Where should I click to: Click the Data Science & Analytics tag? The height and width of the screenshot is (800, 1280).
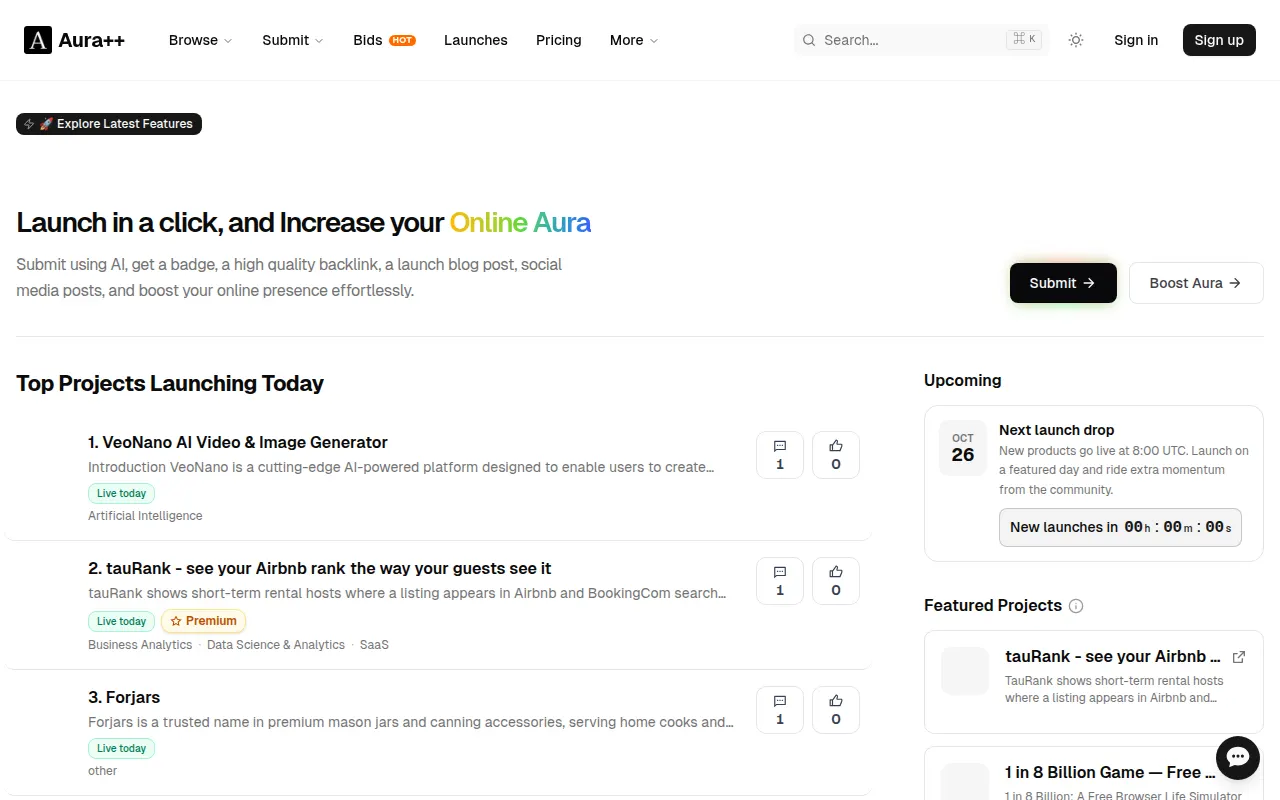point(276,645)
